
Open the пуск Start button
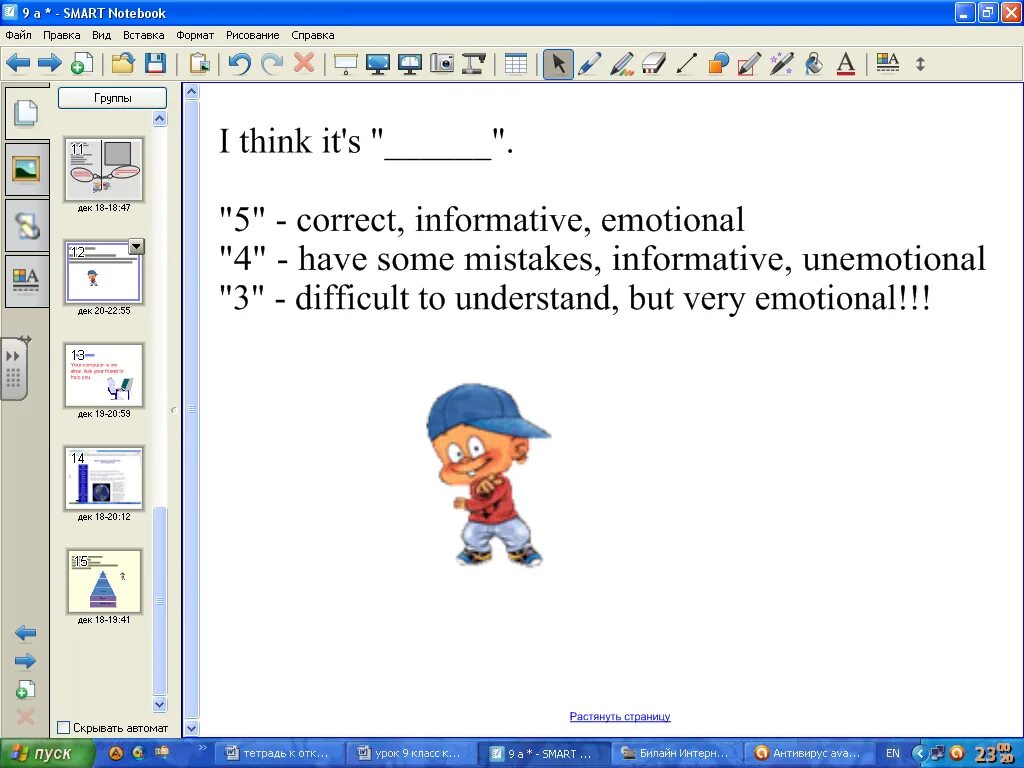[46, 754]
